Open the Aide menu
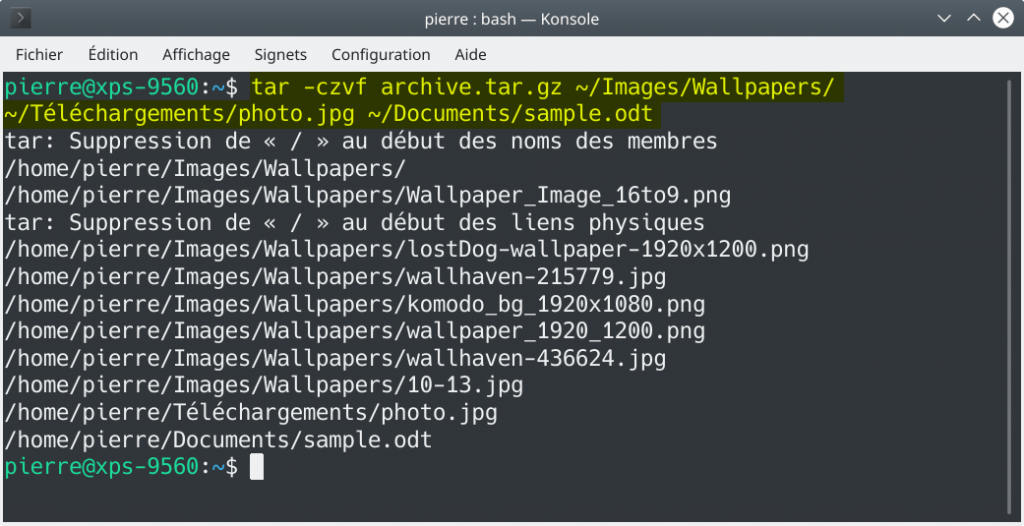The width and height of the screenshot is (1024, 526). pyautogui.click(x=471, y=55)
